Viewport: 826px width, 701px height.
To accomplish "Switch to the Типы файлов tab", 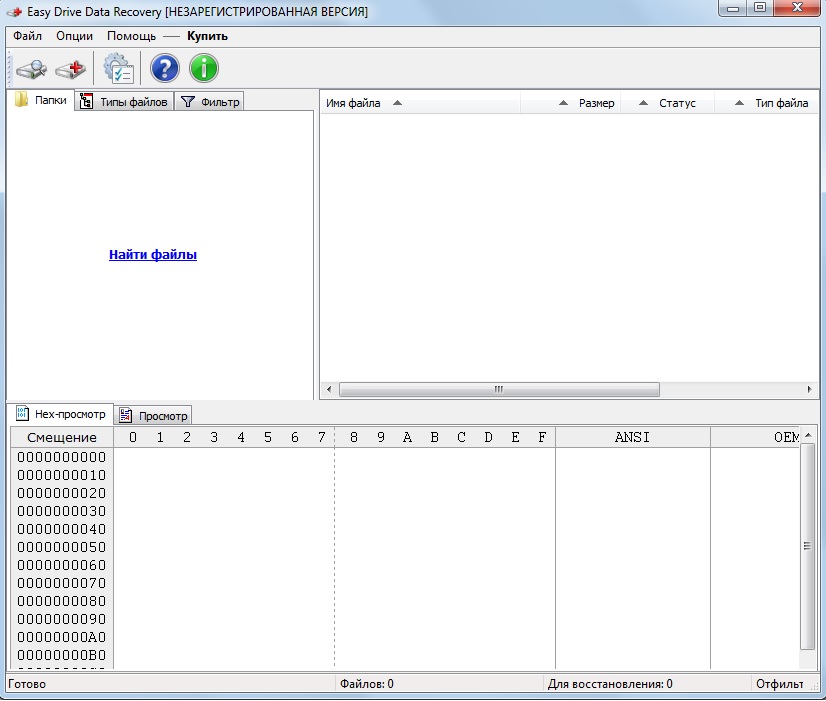I will [x=124, y=102].
